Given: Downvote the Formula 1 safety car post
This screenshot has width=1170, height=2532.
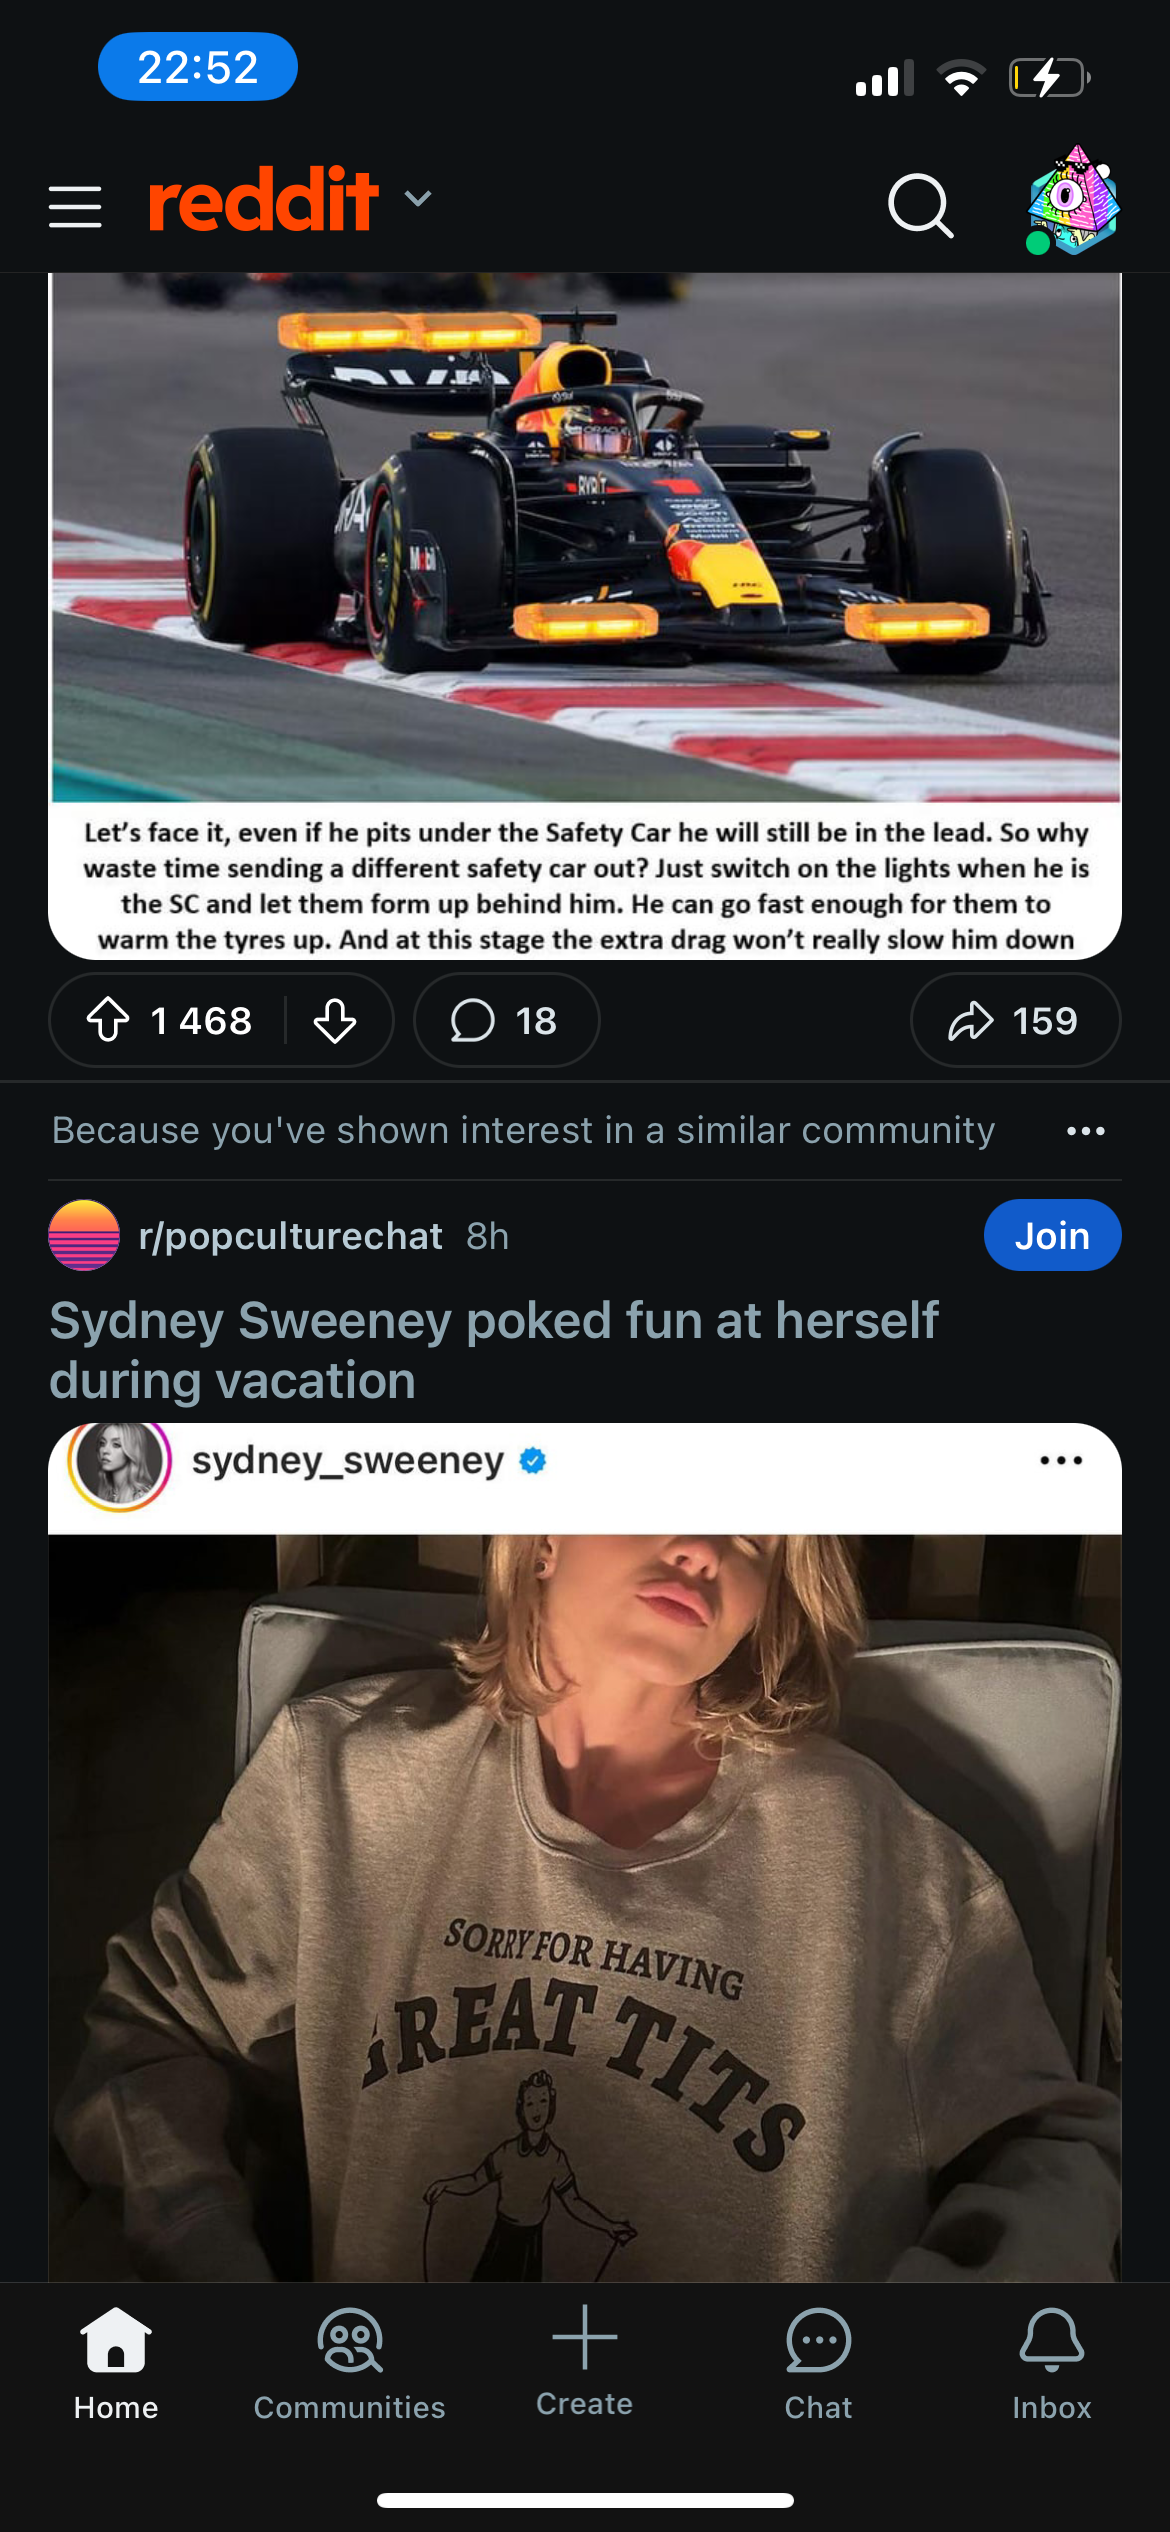Looking at the screenshot, I should pos(335,1020).
